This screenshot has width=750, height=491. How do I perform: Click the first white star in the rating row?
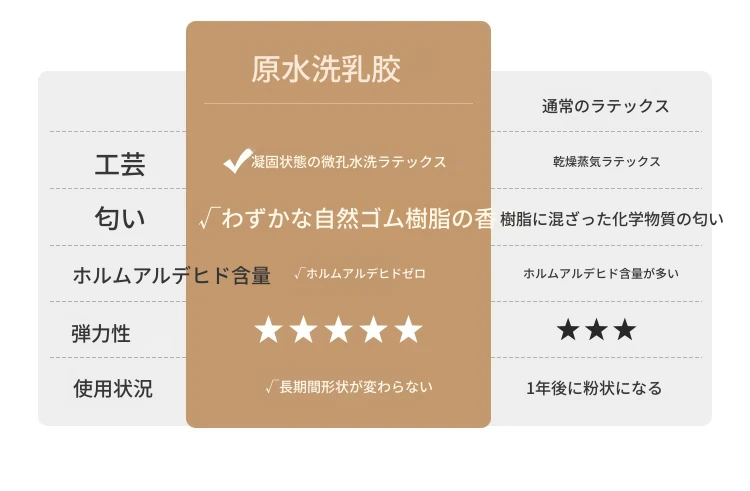point(268,329)
